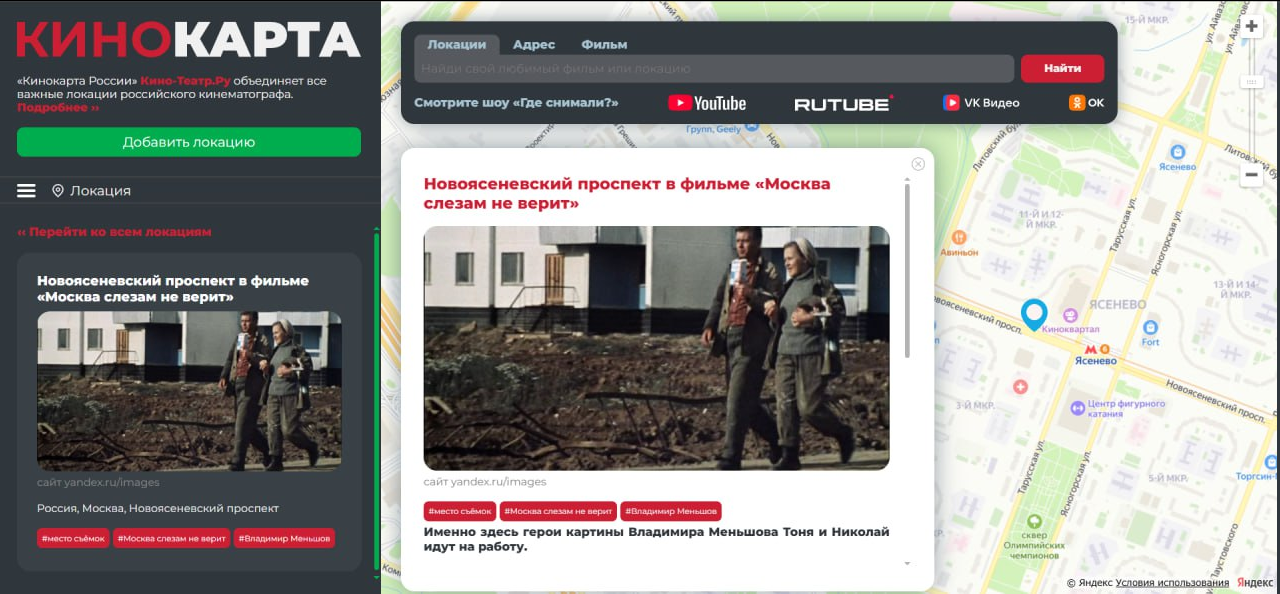Open the OK social network link

[x=1087, y=103]
